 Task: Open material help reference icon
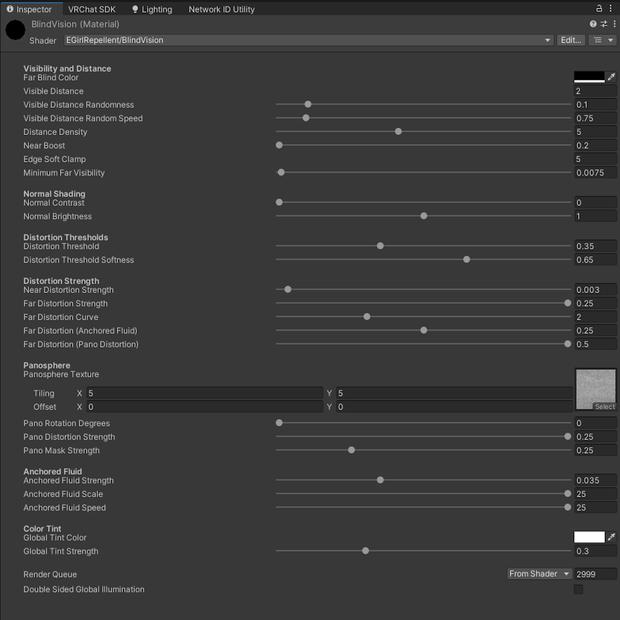tap(593, 24)
